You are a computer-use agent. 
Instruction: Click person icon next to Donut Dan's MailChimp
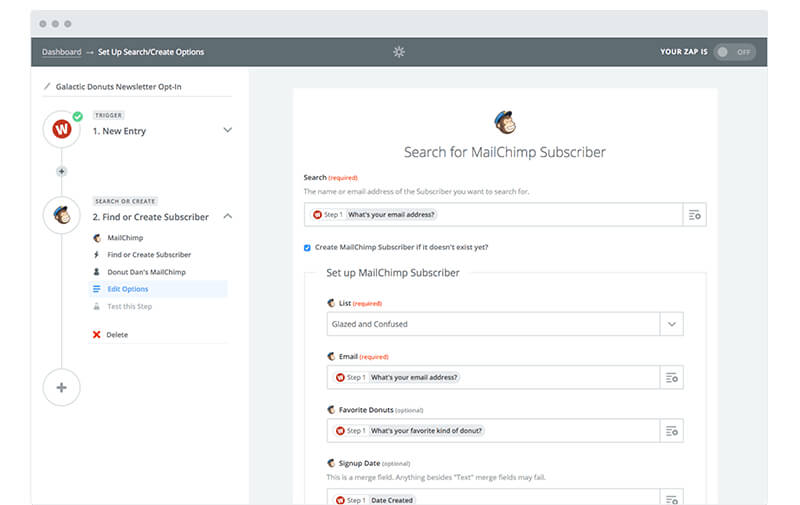tap(96, 272)
